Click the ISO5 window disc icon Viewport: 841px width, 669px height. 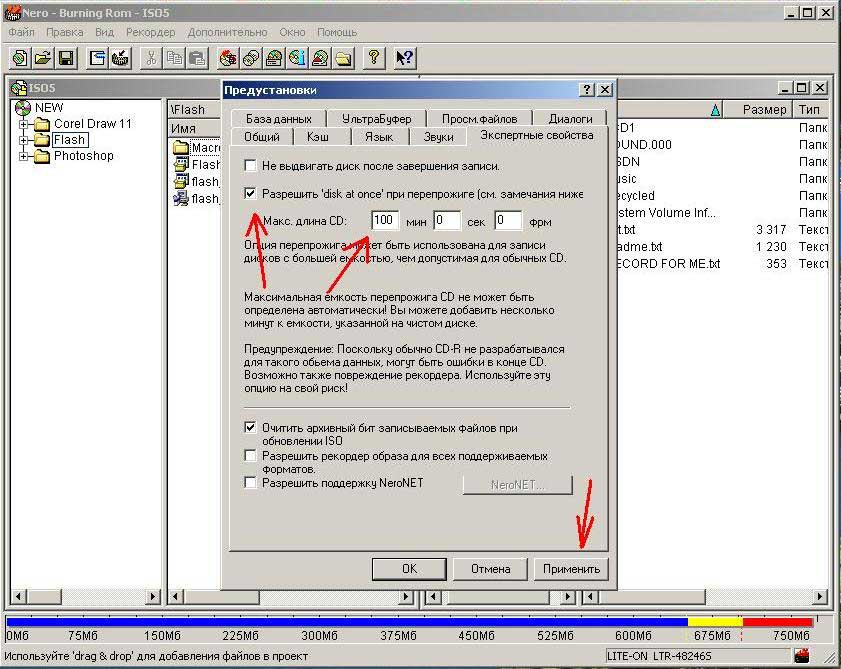click(19, 88)
